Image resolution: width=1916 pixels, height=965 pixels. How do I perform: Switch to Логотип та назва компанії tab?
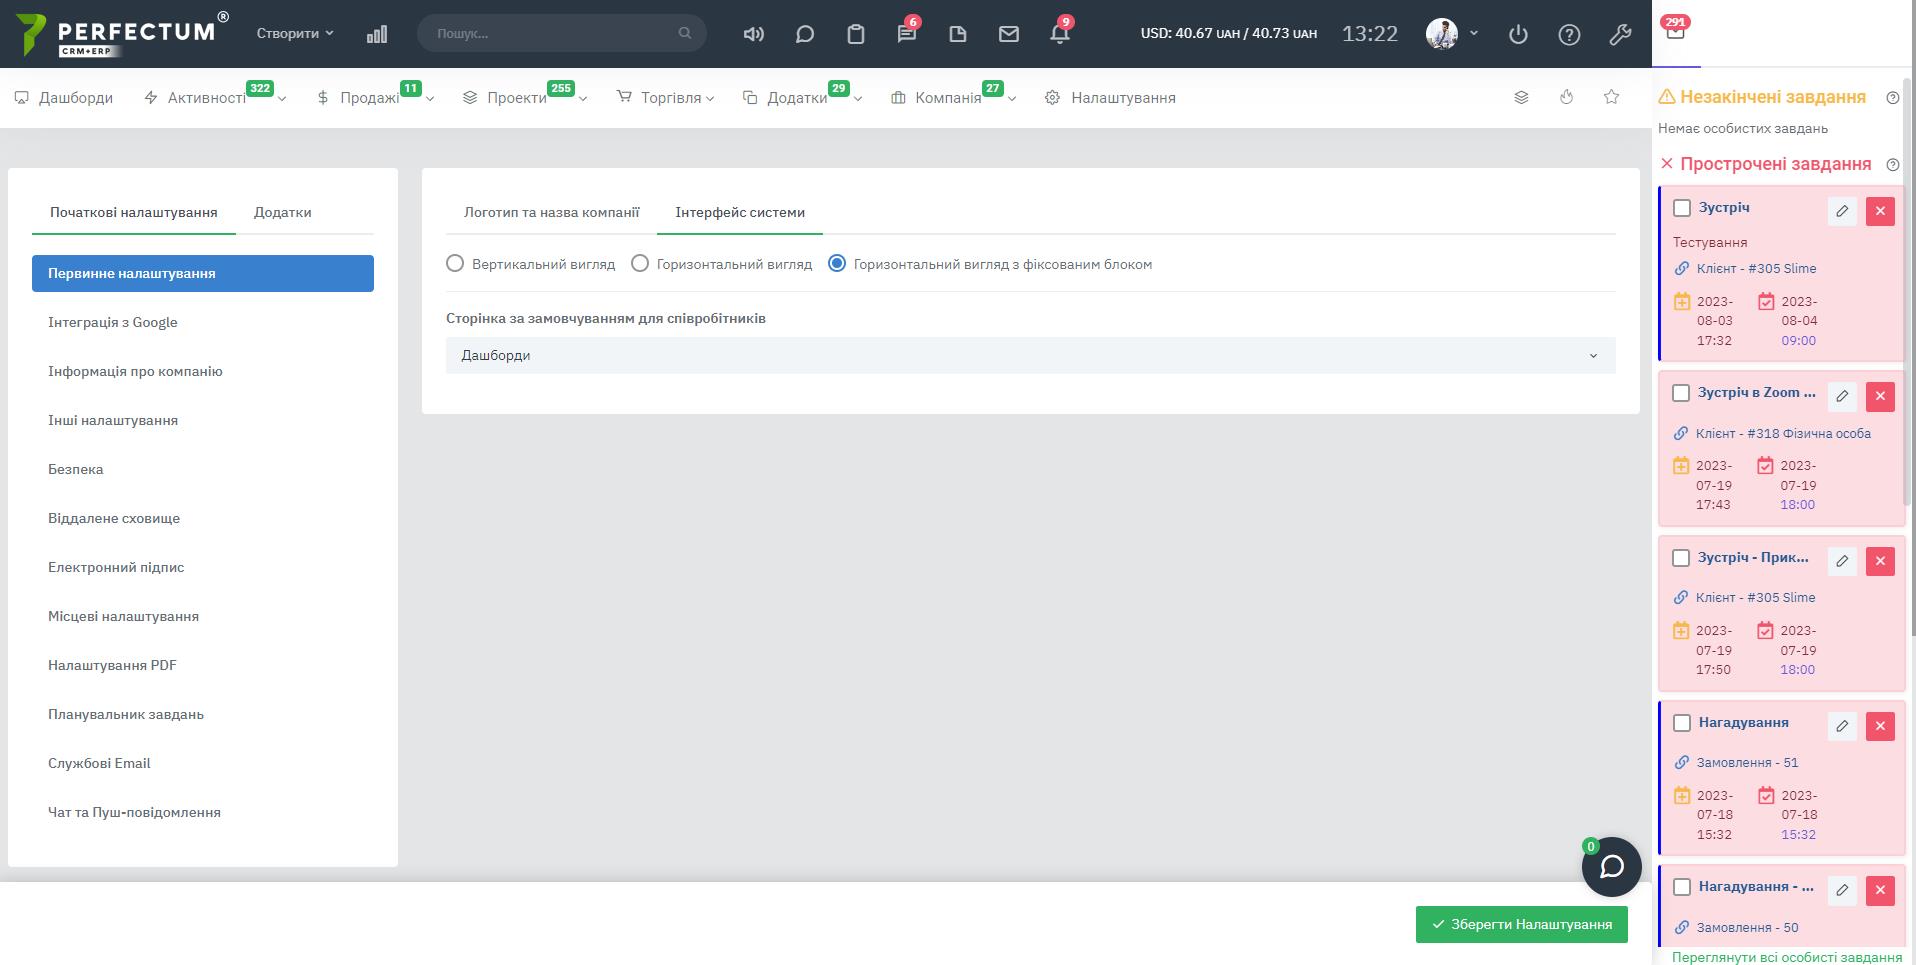pos(551,212)
